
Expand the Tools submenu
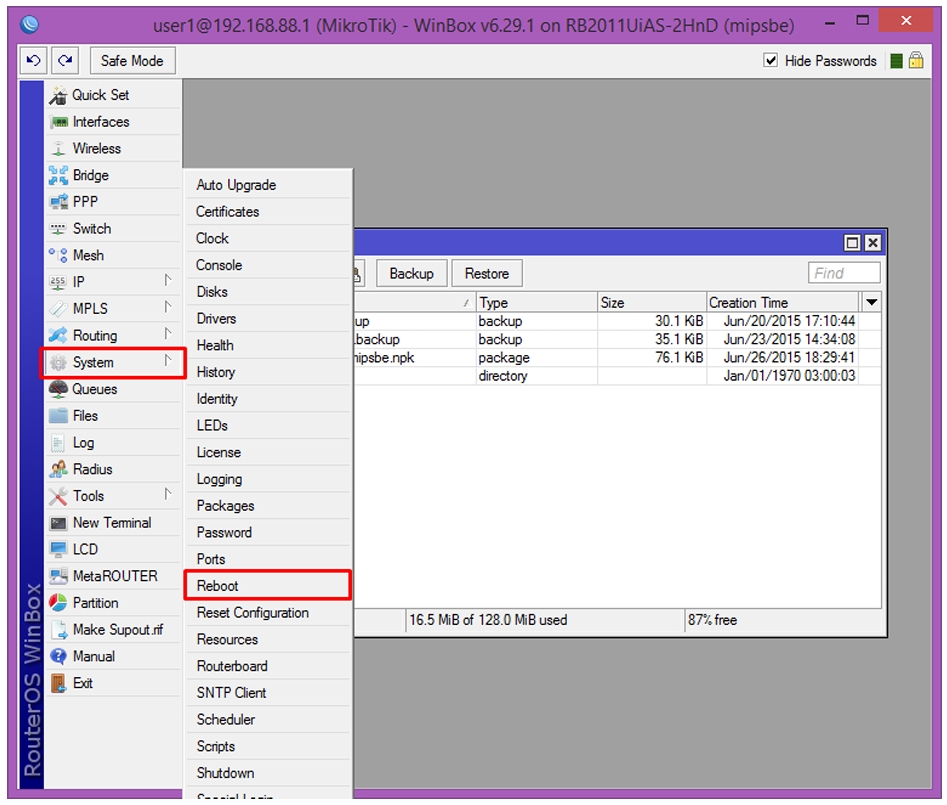point(168,495)
